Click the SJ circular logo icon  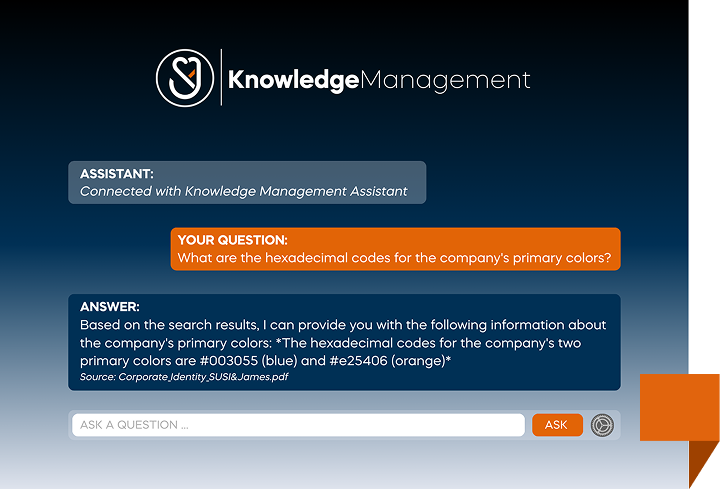pos(186,77)
